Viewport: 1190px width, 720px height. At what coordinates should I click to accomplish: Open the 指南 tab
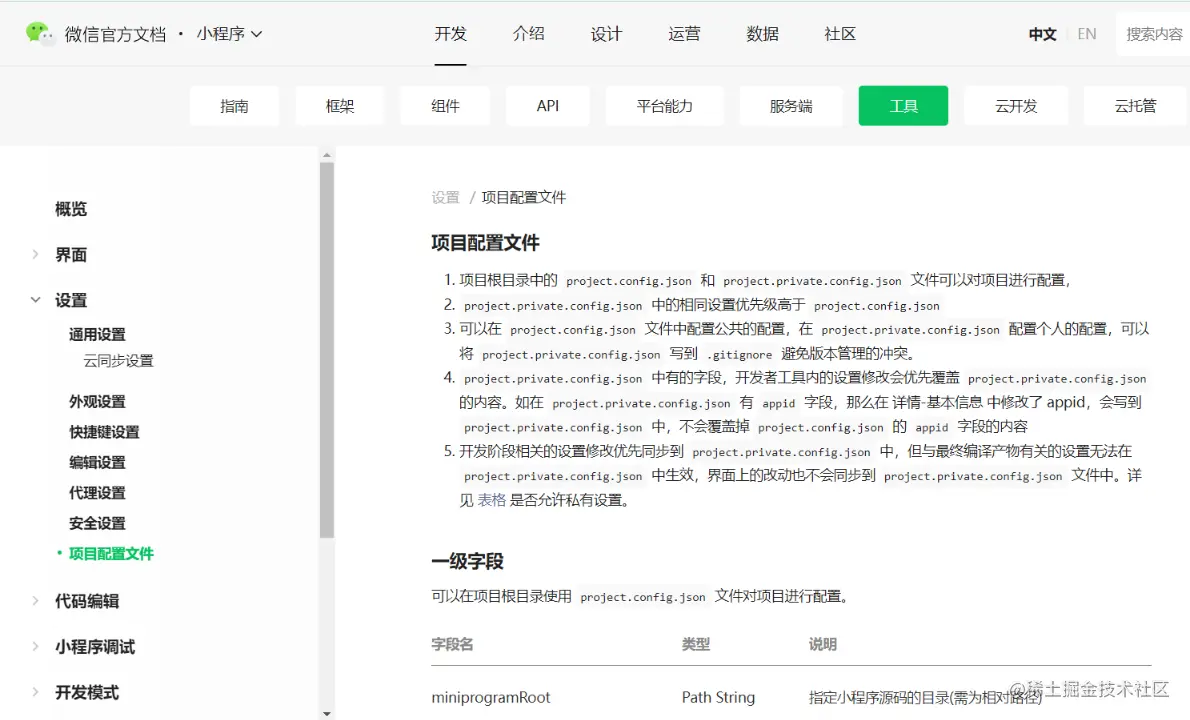234,105
